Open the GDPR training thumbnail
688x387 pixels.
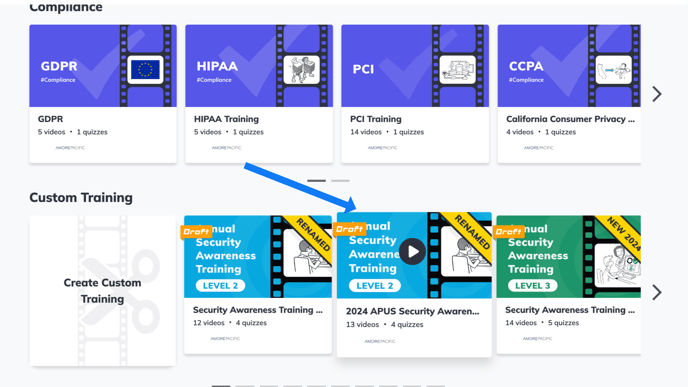(x=103, y=66)
